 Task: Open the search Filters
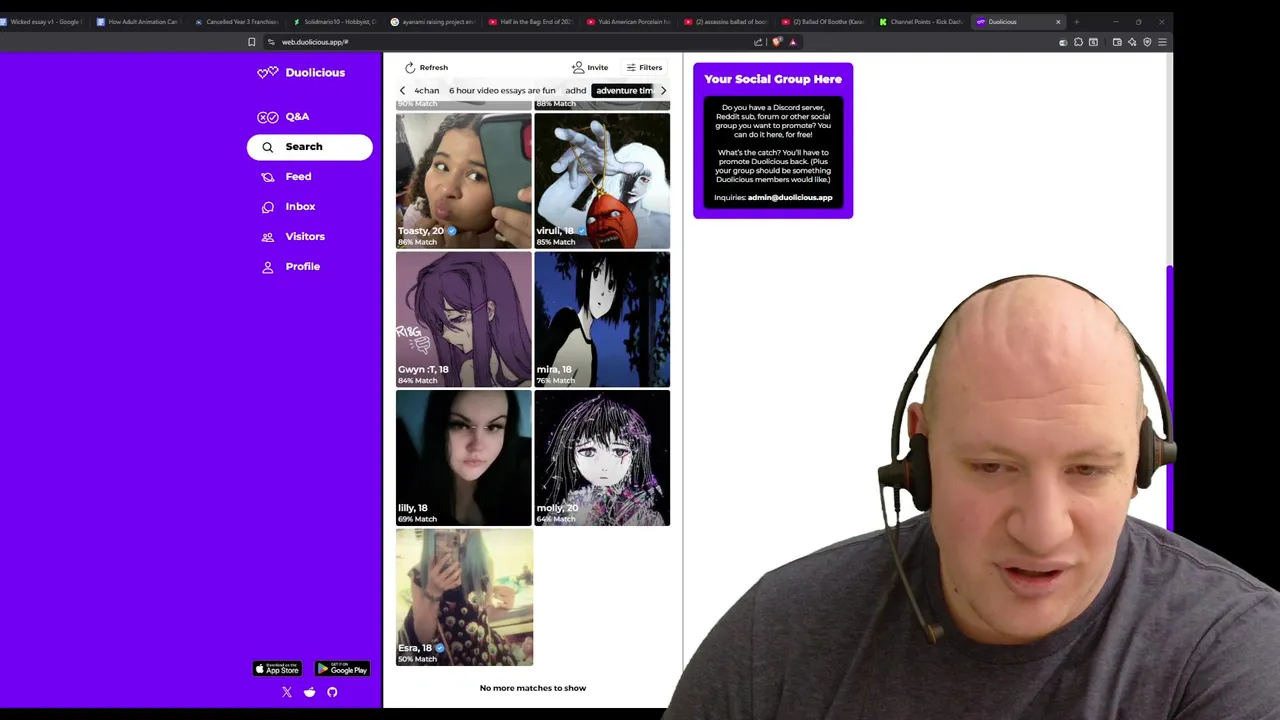[644, 67]
